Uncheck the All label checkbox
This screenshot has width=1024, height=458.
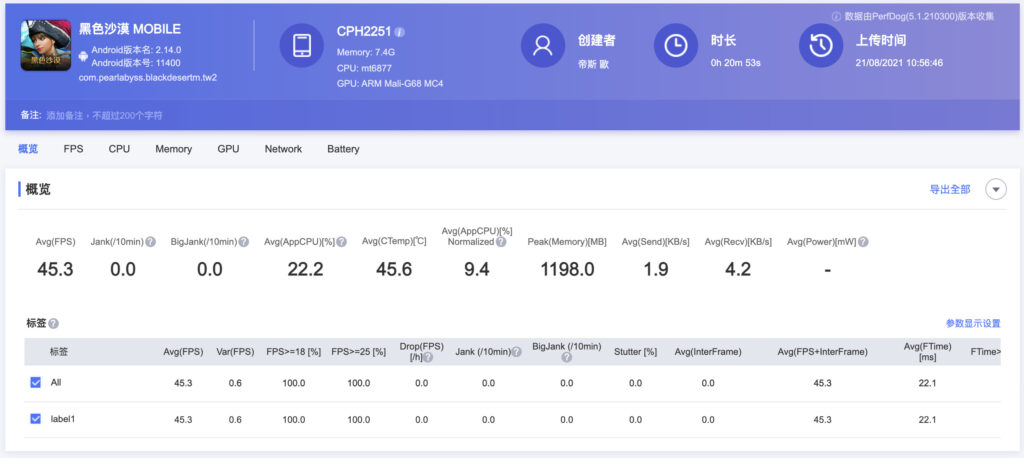35,383
